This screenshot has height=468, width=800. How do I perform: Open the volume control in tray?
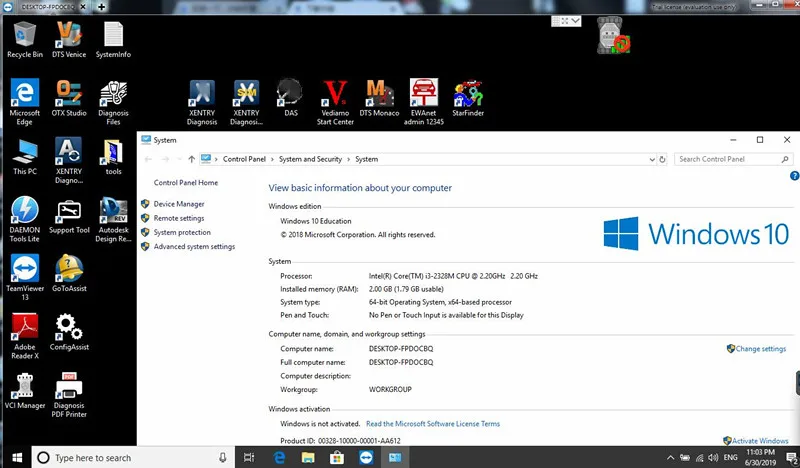[x=714, y=457]
